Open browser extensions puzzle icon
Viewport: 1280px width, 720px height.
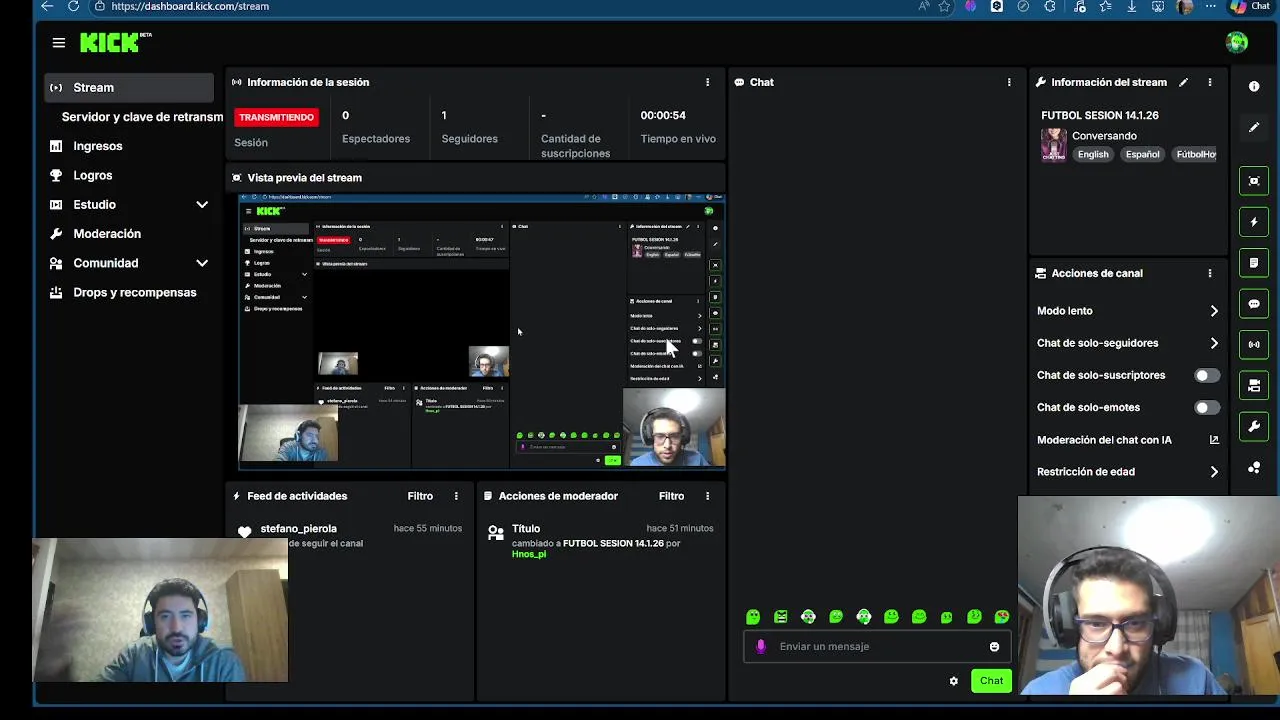point(1050,6)
